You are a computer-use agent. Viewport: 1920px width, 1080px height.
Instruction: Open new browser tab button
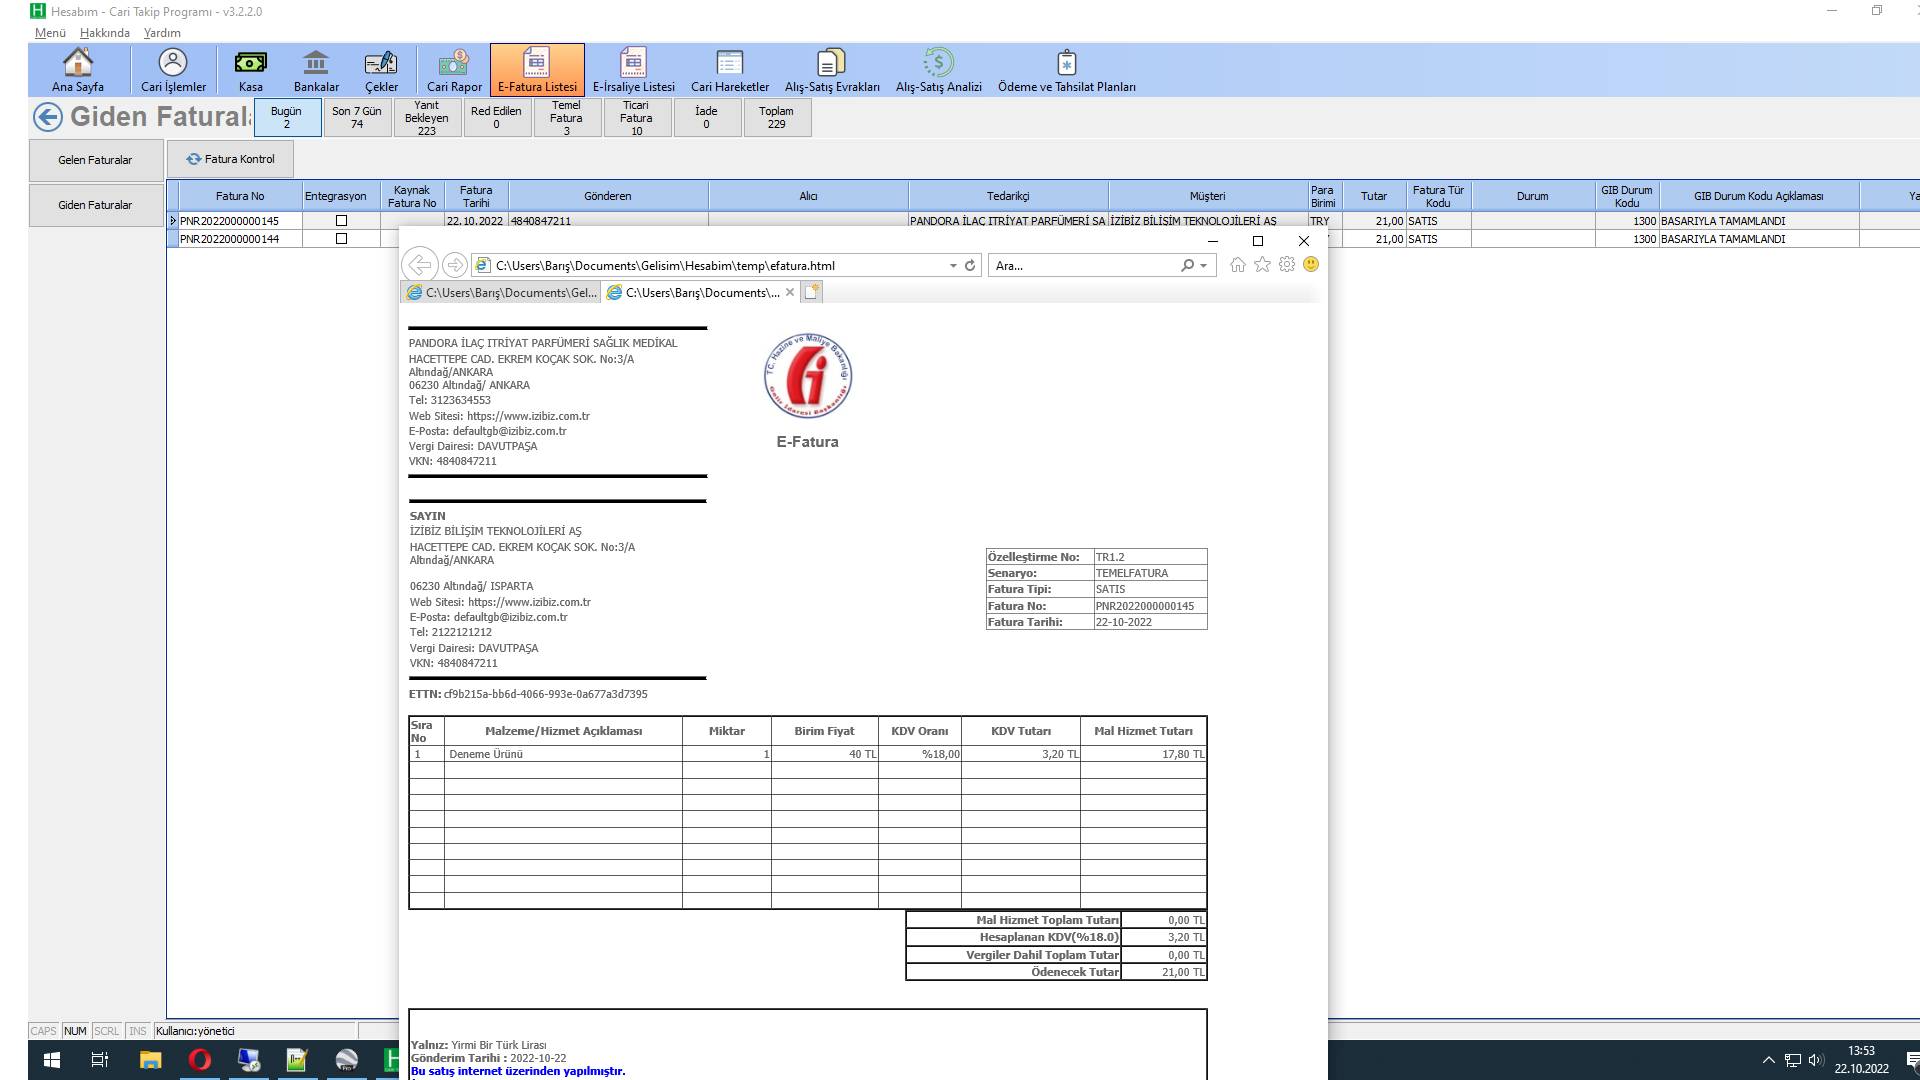click(x=812, y=292)
